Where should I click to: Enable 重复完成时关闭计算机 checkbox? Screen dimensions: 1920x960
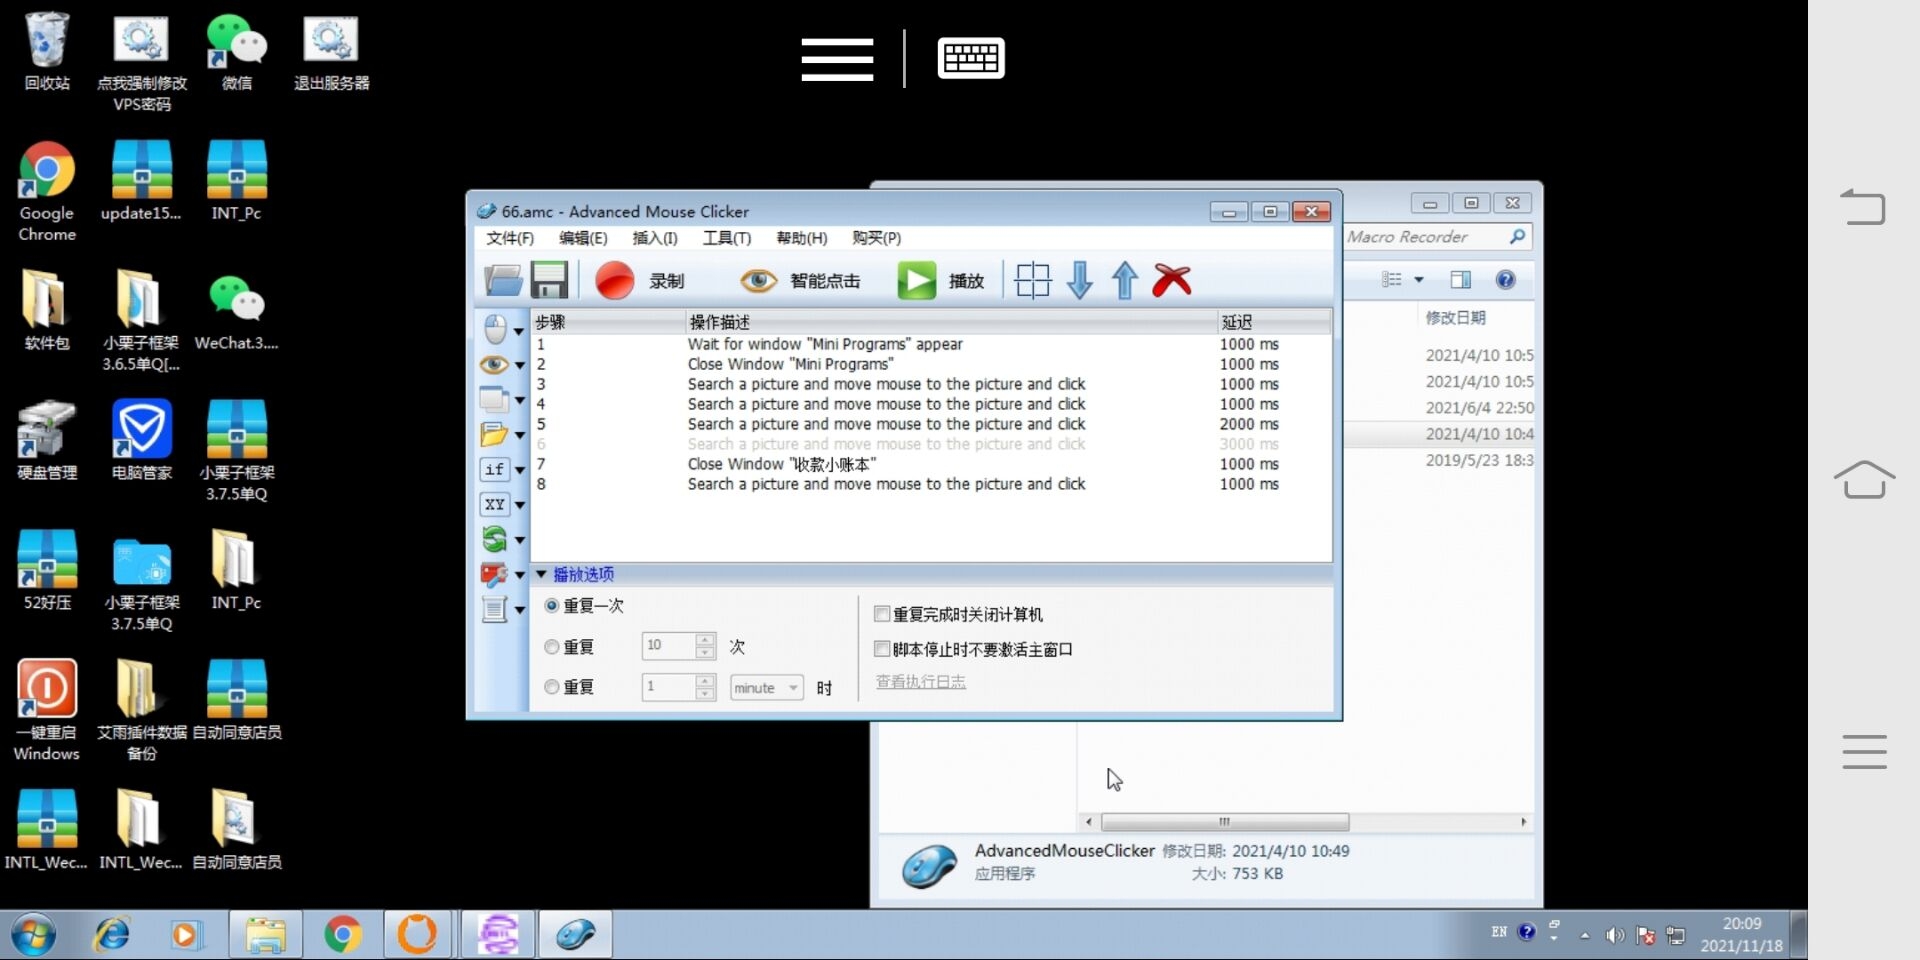click(882, 614)
